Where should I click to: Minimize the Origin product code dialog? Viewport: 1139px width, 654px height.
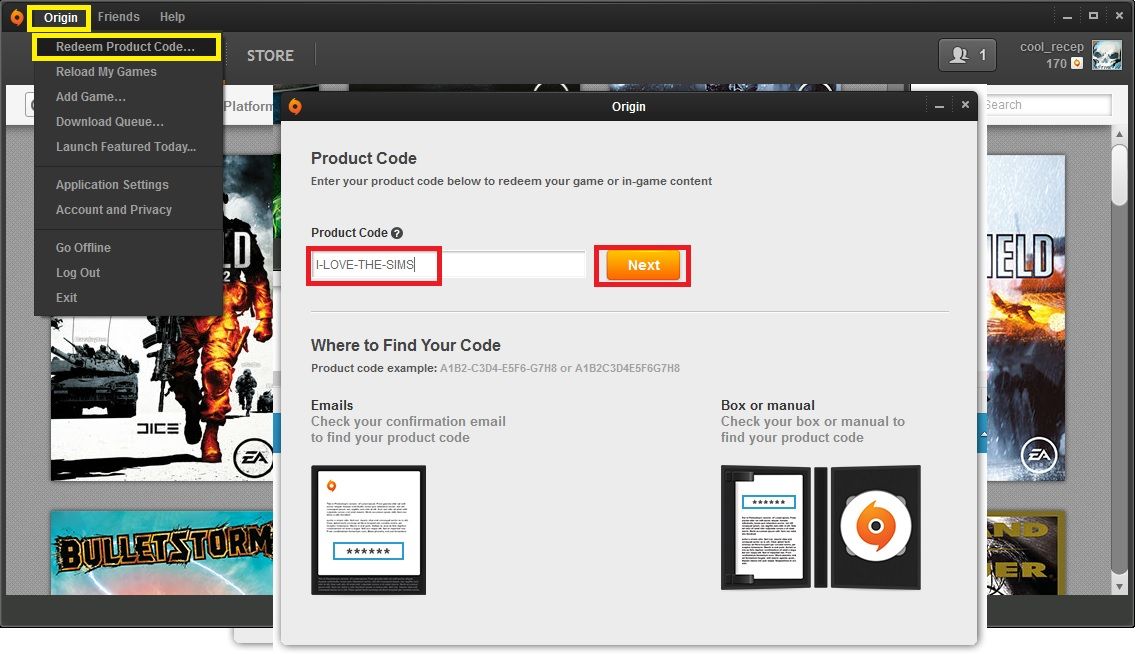(939, 106)
